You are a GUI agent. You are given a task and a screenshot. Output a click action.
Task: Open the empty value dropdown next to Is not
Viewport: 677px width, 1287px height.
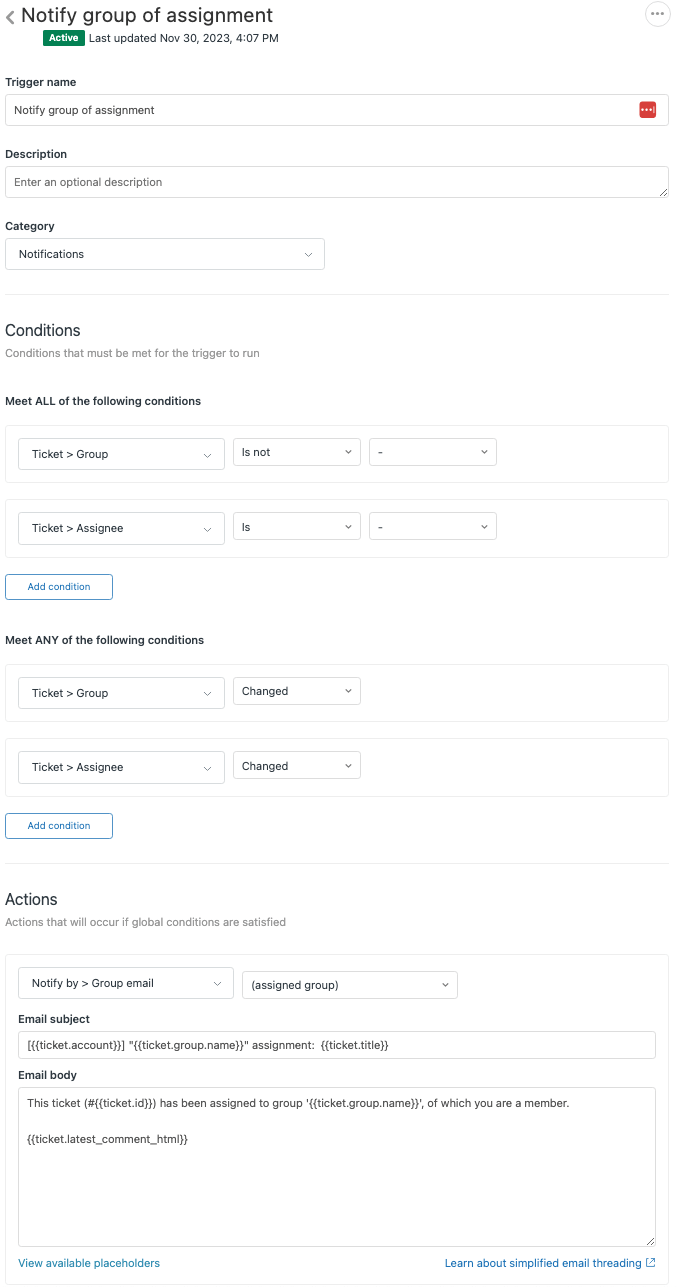(x=432, y=452)
